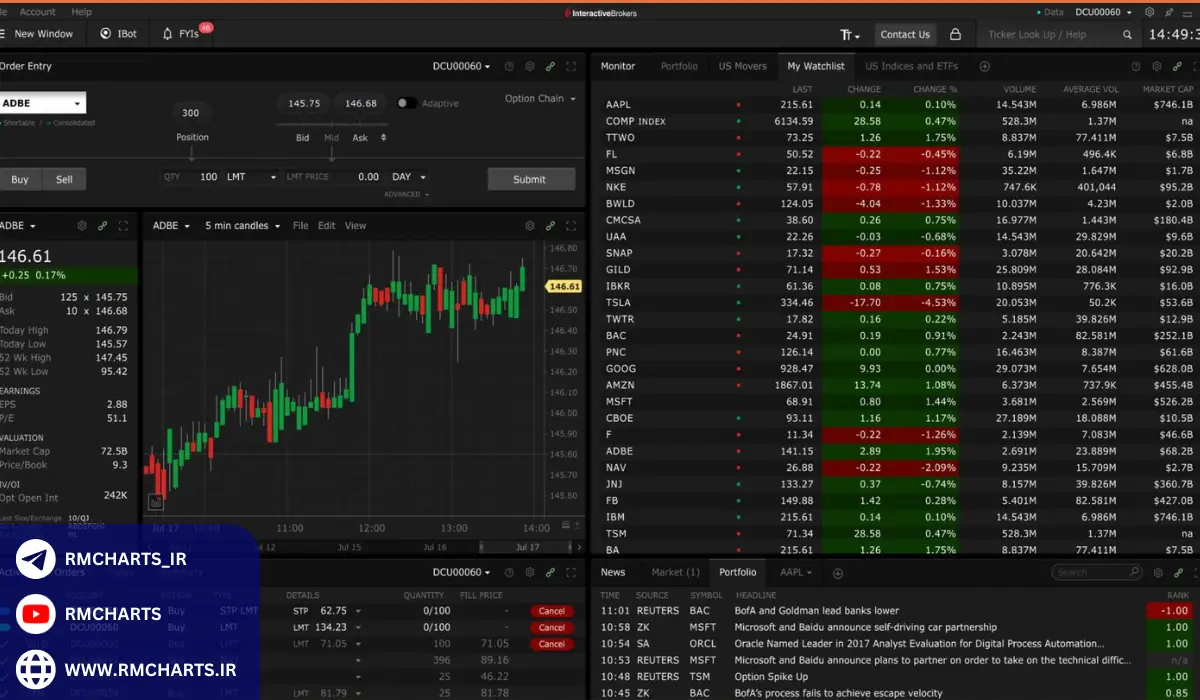Open the font size adjuster icon
Screen dimensions: 1200x700
[849, 34]
